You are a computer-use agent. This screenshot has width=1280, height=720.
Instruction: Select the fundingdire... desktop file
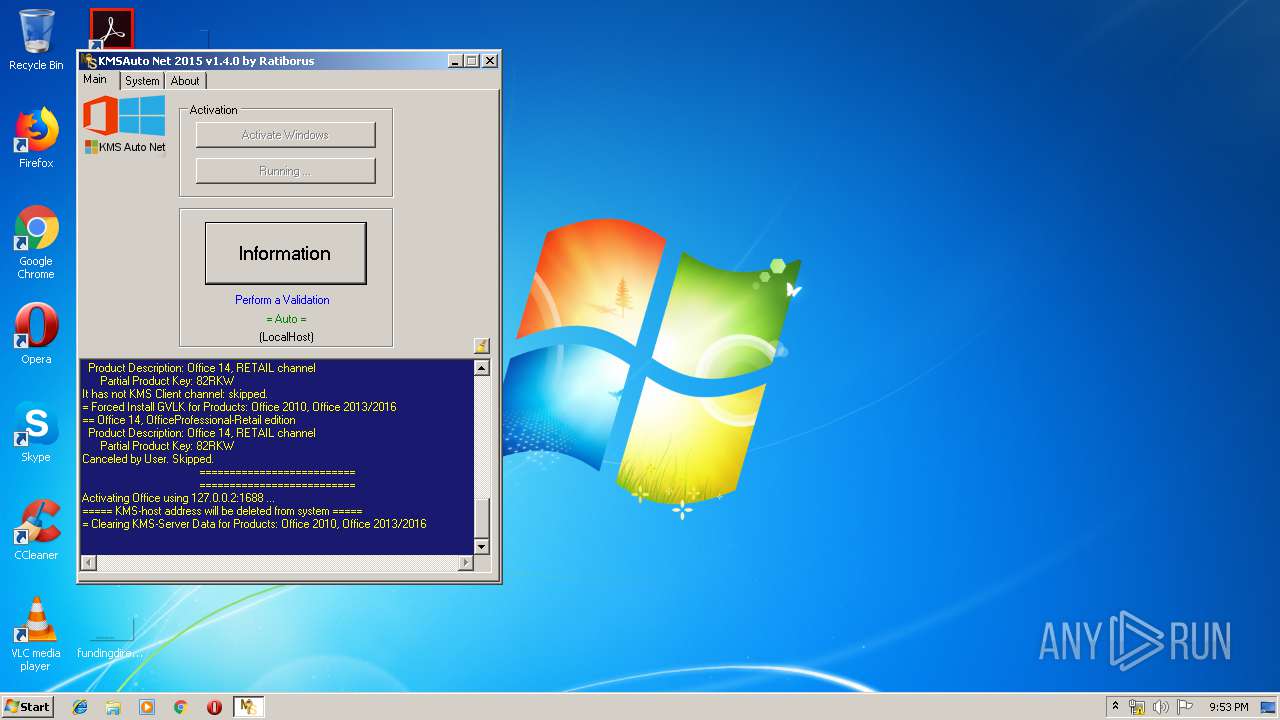(110, 636)
